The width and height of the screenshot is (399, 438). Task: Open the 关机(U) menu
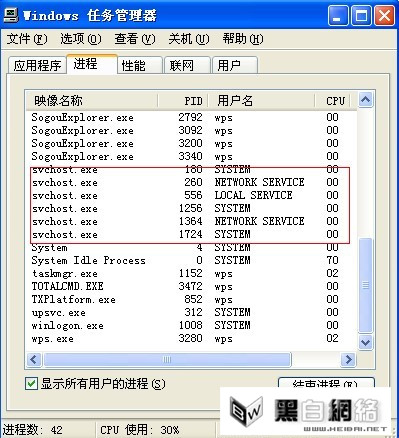click(x=189, y=39)
